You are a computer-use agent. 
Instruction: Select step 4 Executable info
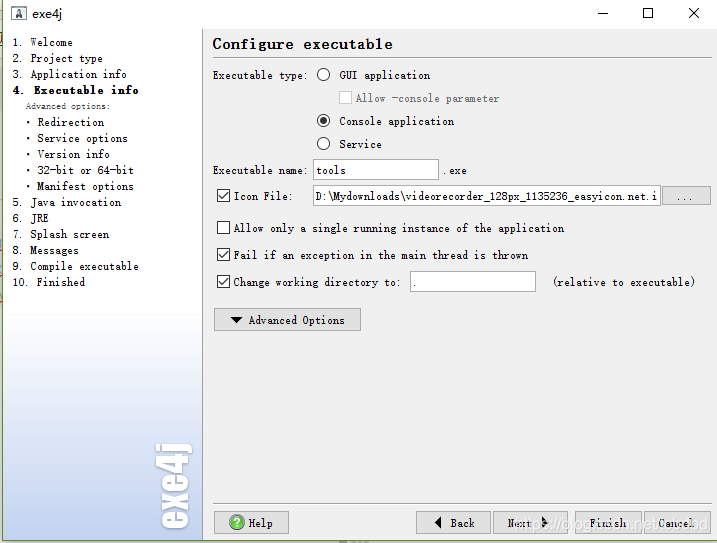click(75, 90)
